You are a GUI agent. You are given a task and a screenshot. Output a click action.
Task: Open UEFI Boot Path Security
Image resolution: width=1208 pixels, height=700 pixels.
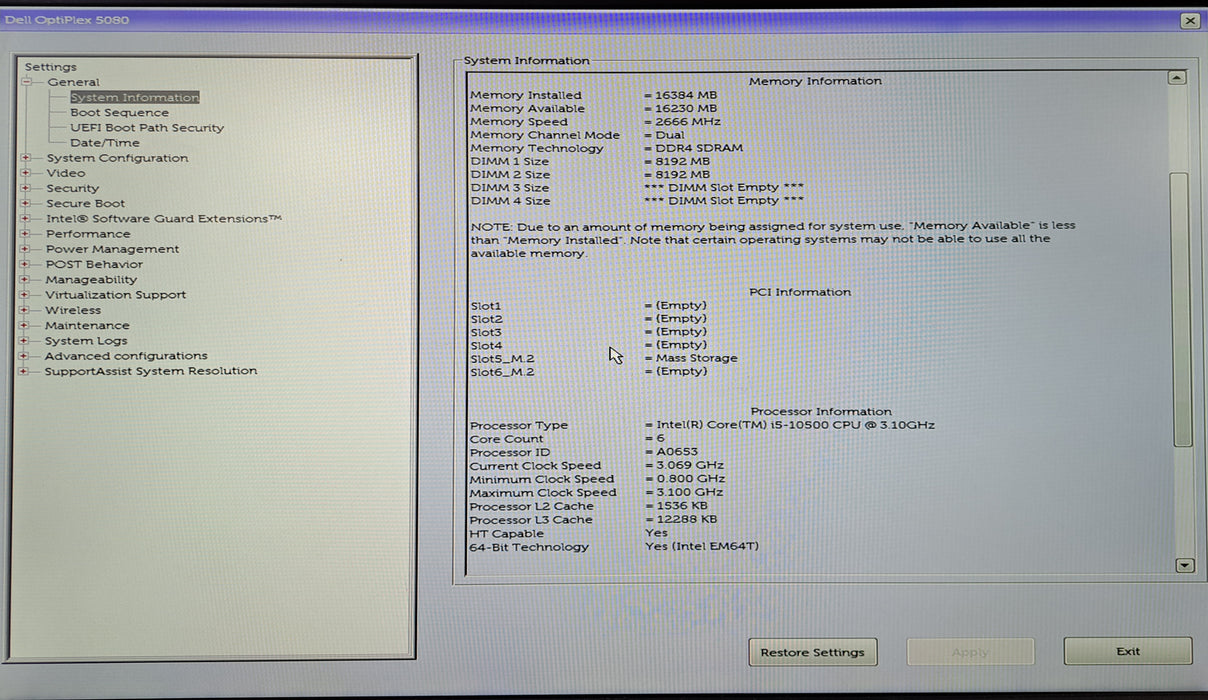(x=146, y=128)
